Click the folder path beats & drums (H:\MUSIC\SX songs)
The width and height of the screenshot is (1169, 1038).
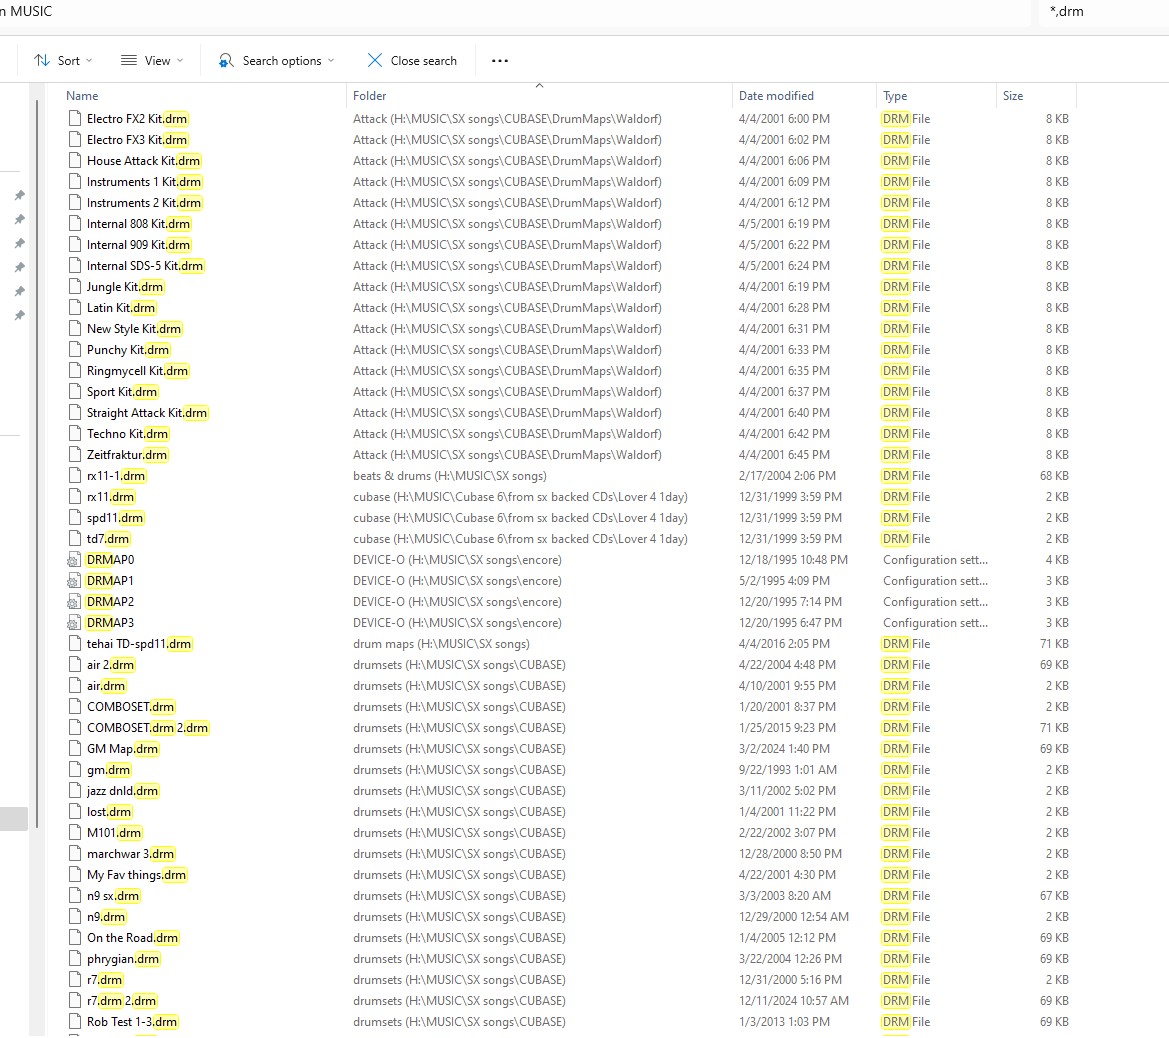click(450, 475)
